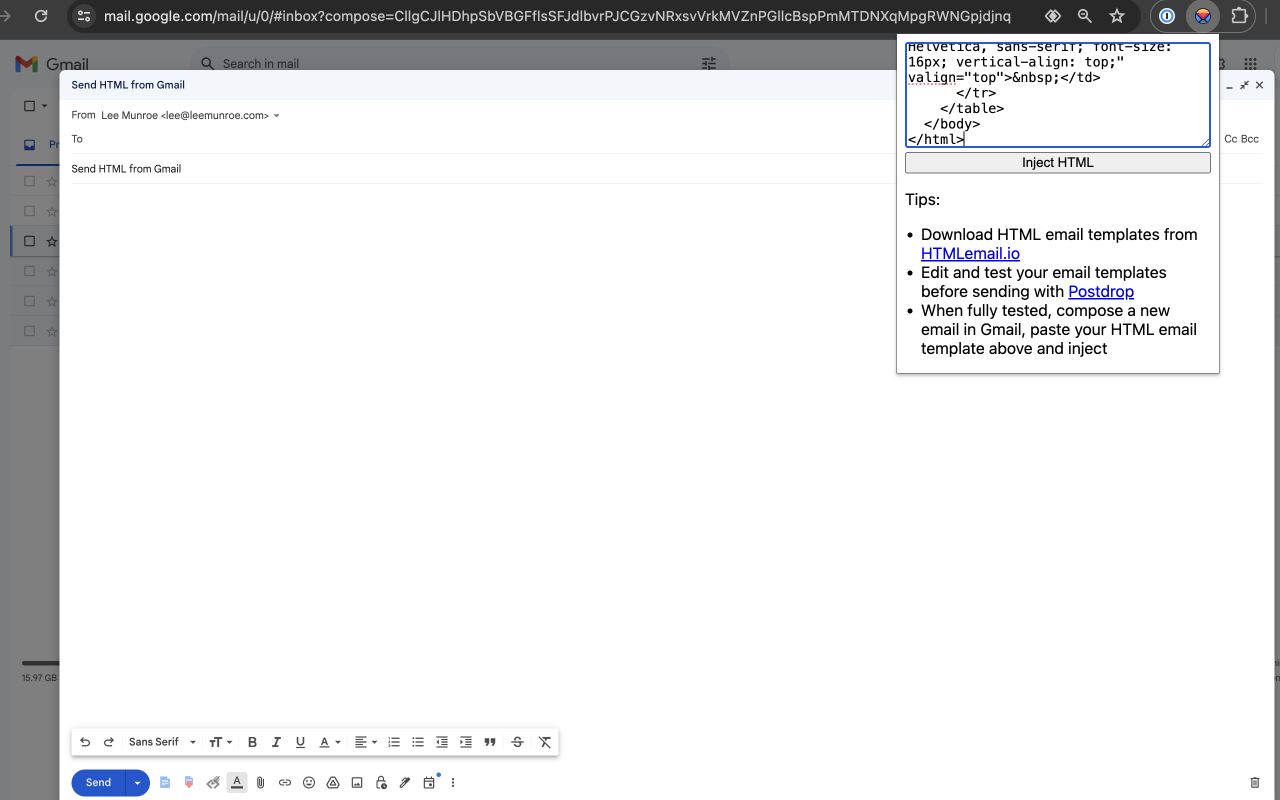This screenshot has height=800, width=1280.
Task: Click the blue document icon beside Send
Action: [165, 783]
